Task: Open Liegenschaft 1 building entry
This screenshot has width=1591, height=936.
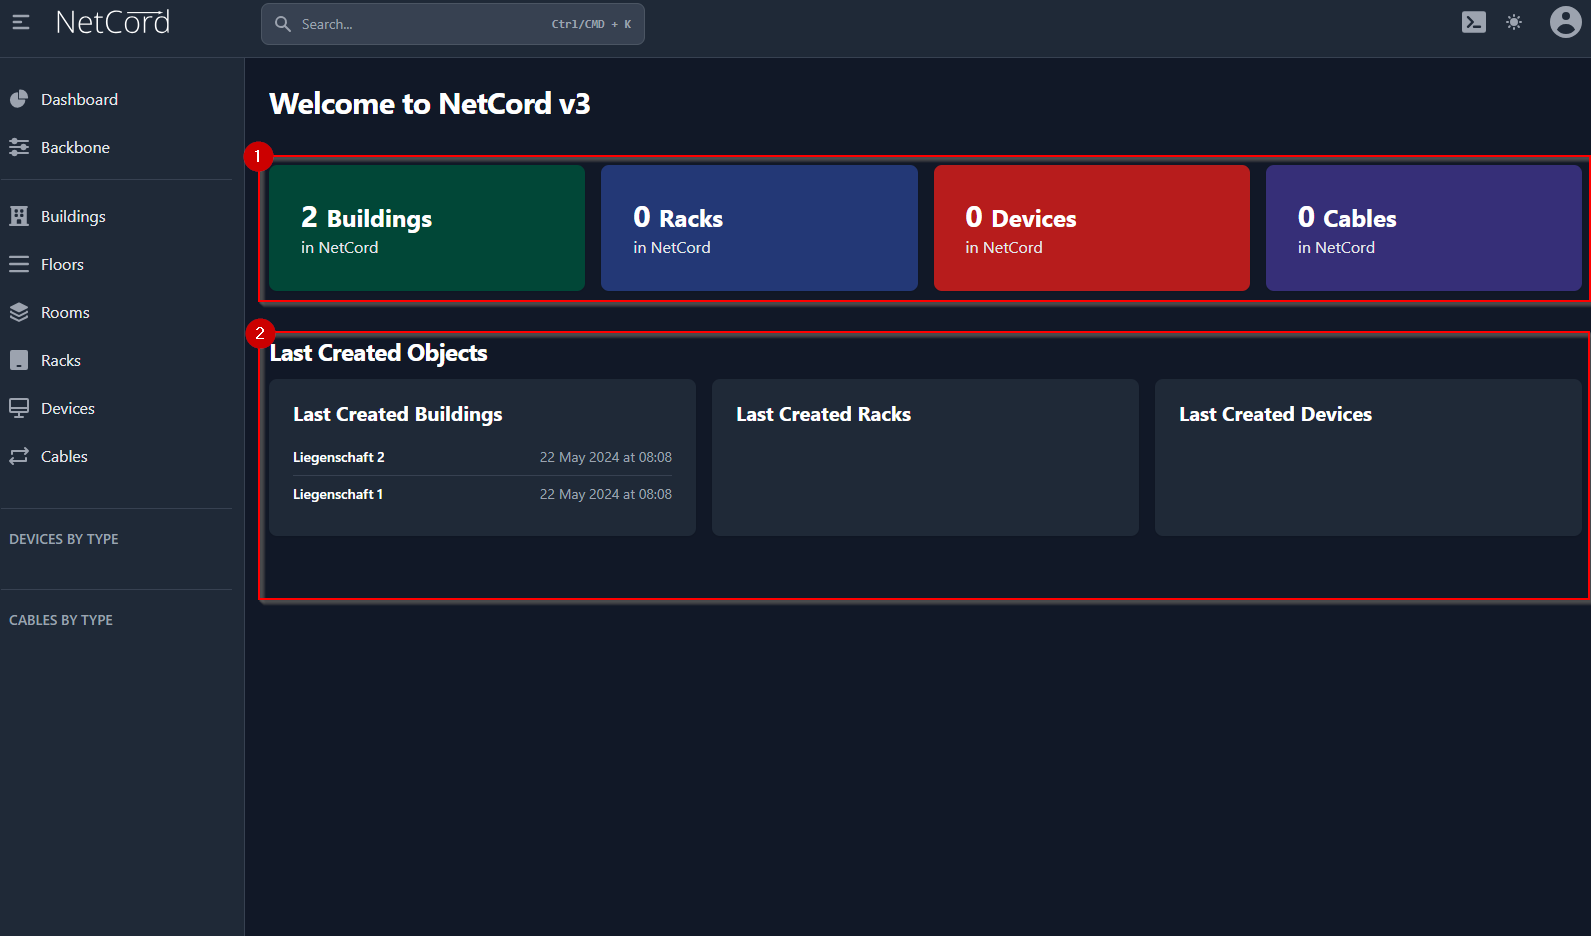Action: coord(338,494)
